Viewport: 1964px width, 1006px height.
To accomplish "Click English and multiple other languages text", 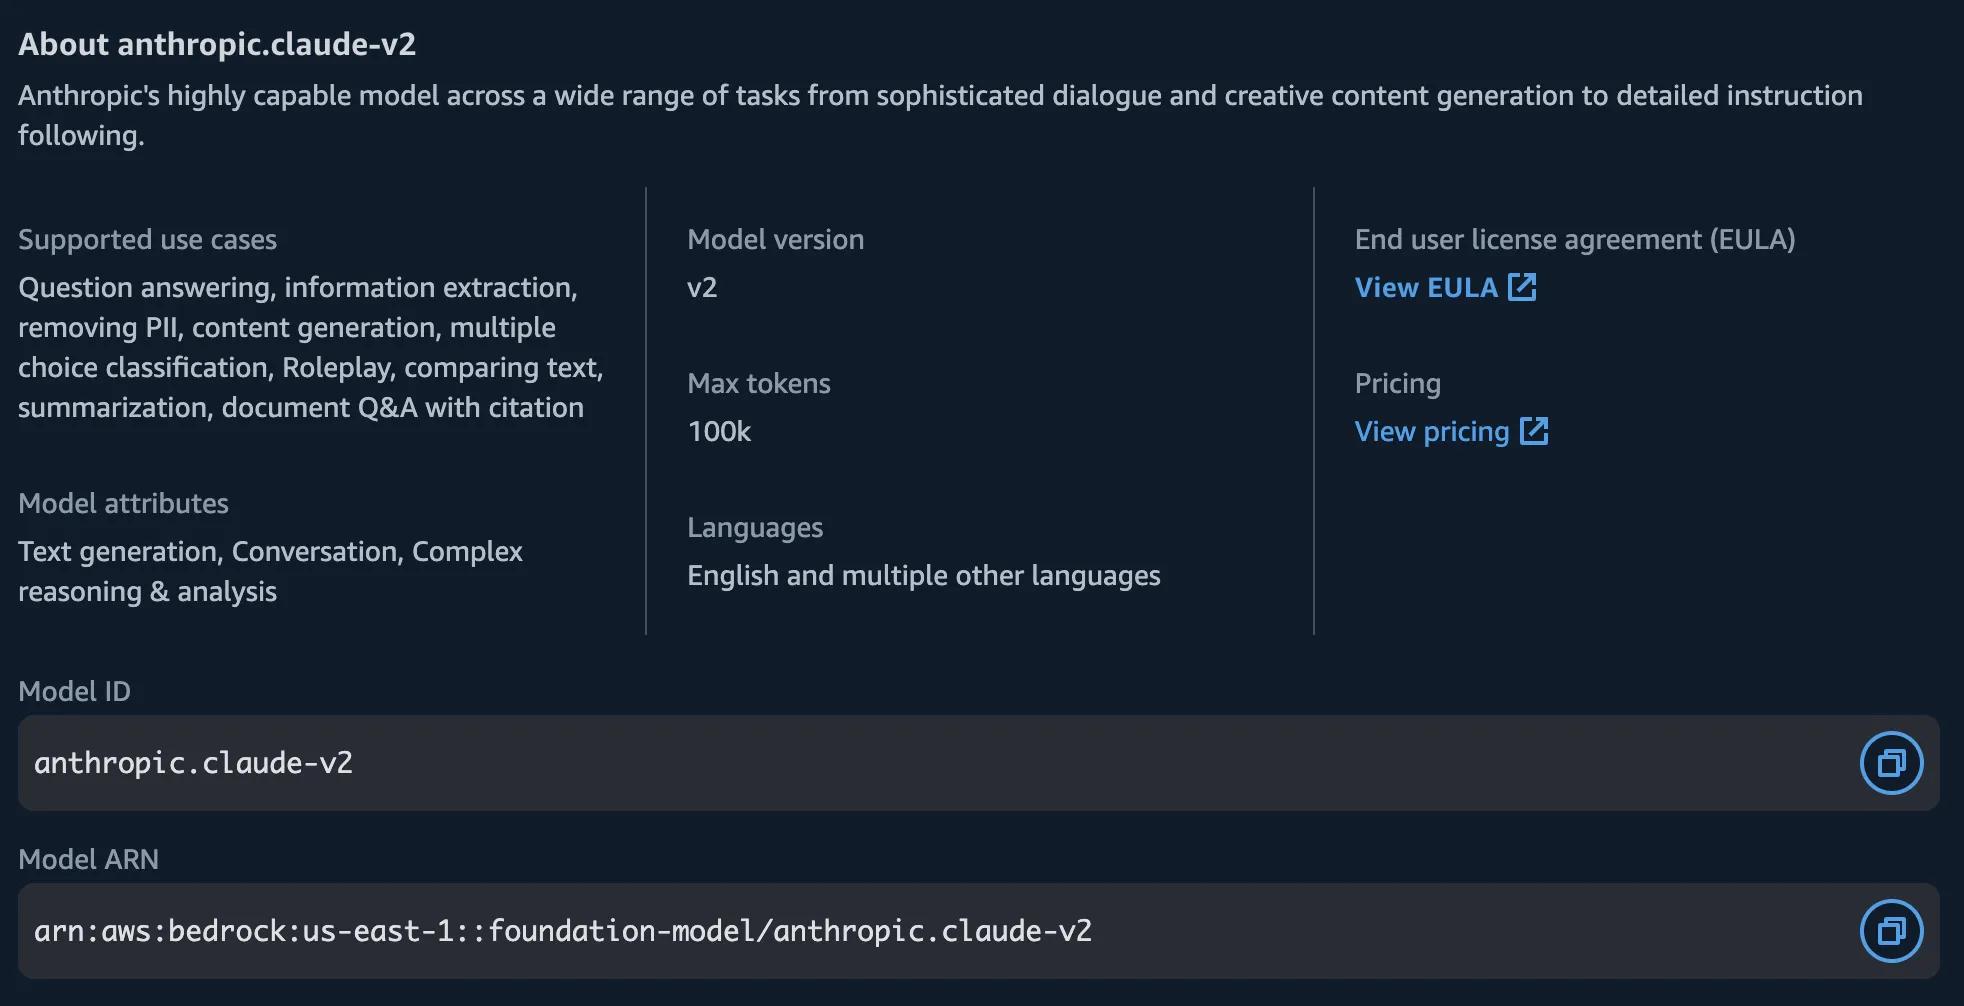I will click(924, 576).
